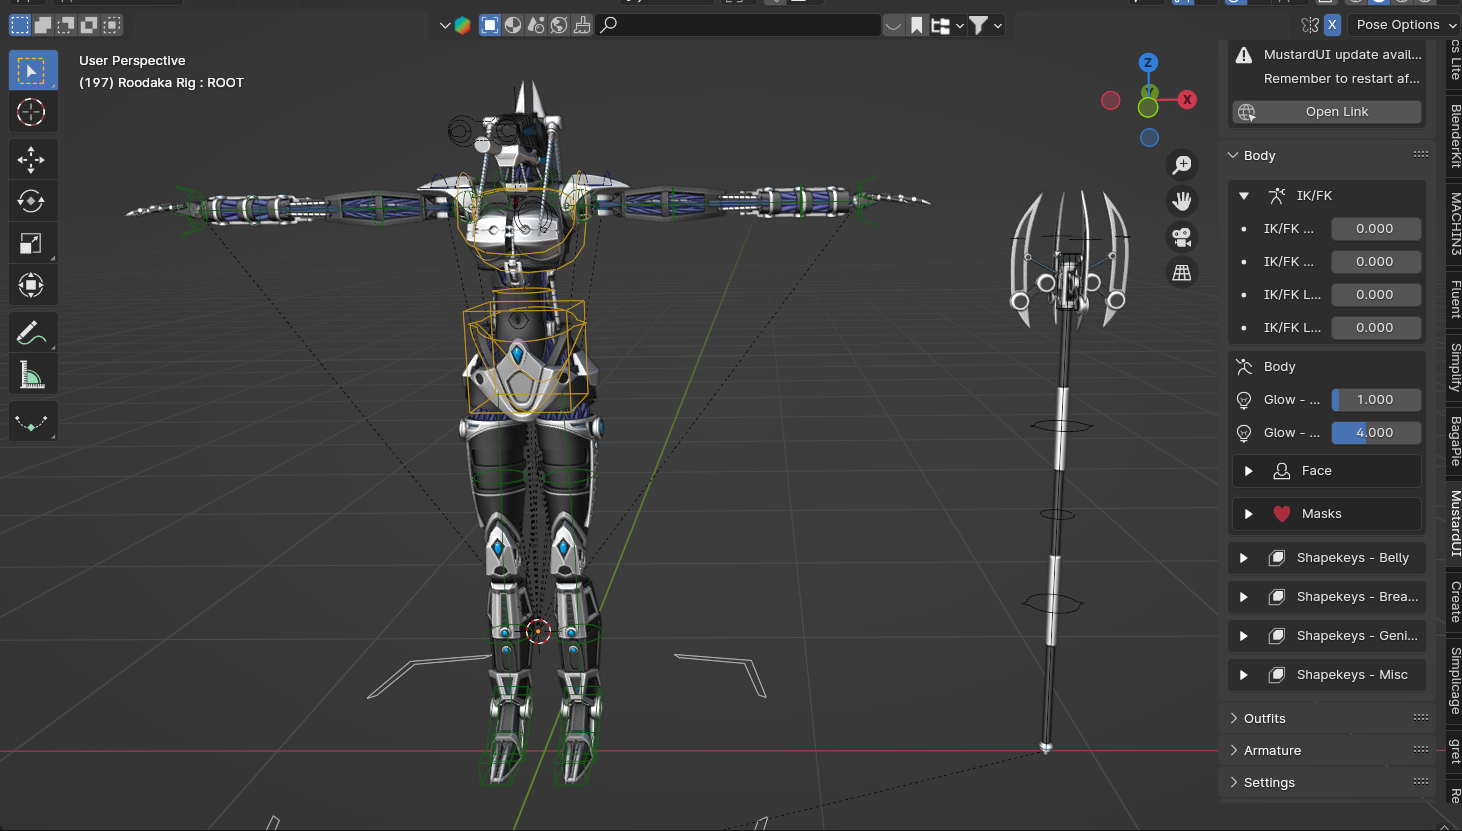Pick the Measure tool
The image size is (1462, 831).
coord(32,375)
